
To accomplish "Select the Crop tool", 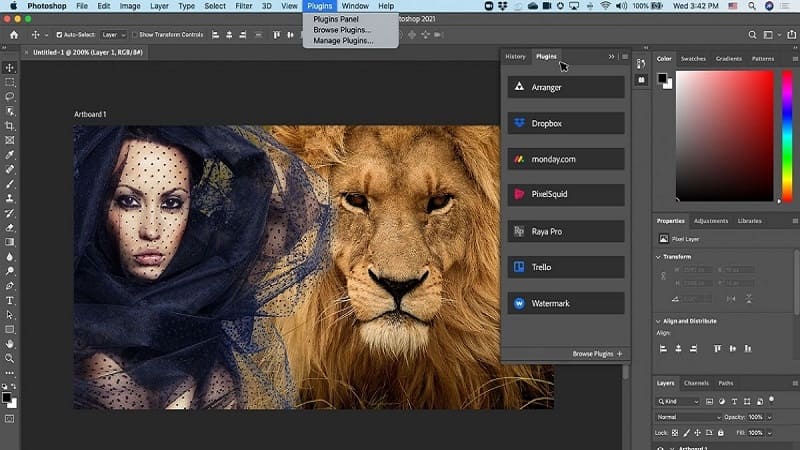I will [x=10, y=126].
